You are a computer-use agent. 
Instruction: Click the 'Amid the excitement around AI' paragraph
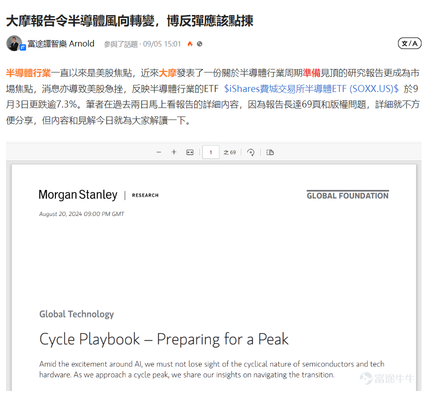[x=212, y=369]
